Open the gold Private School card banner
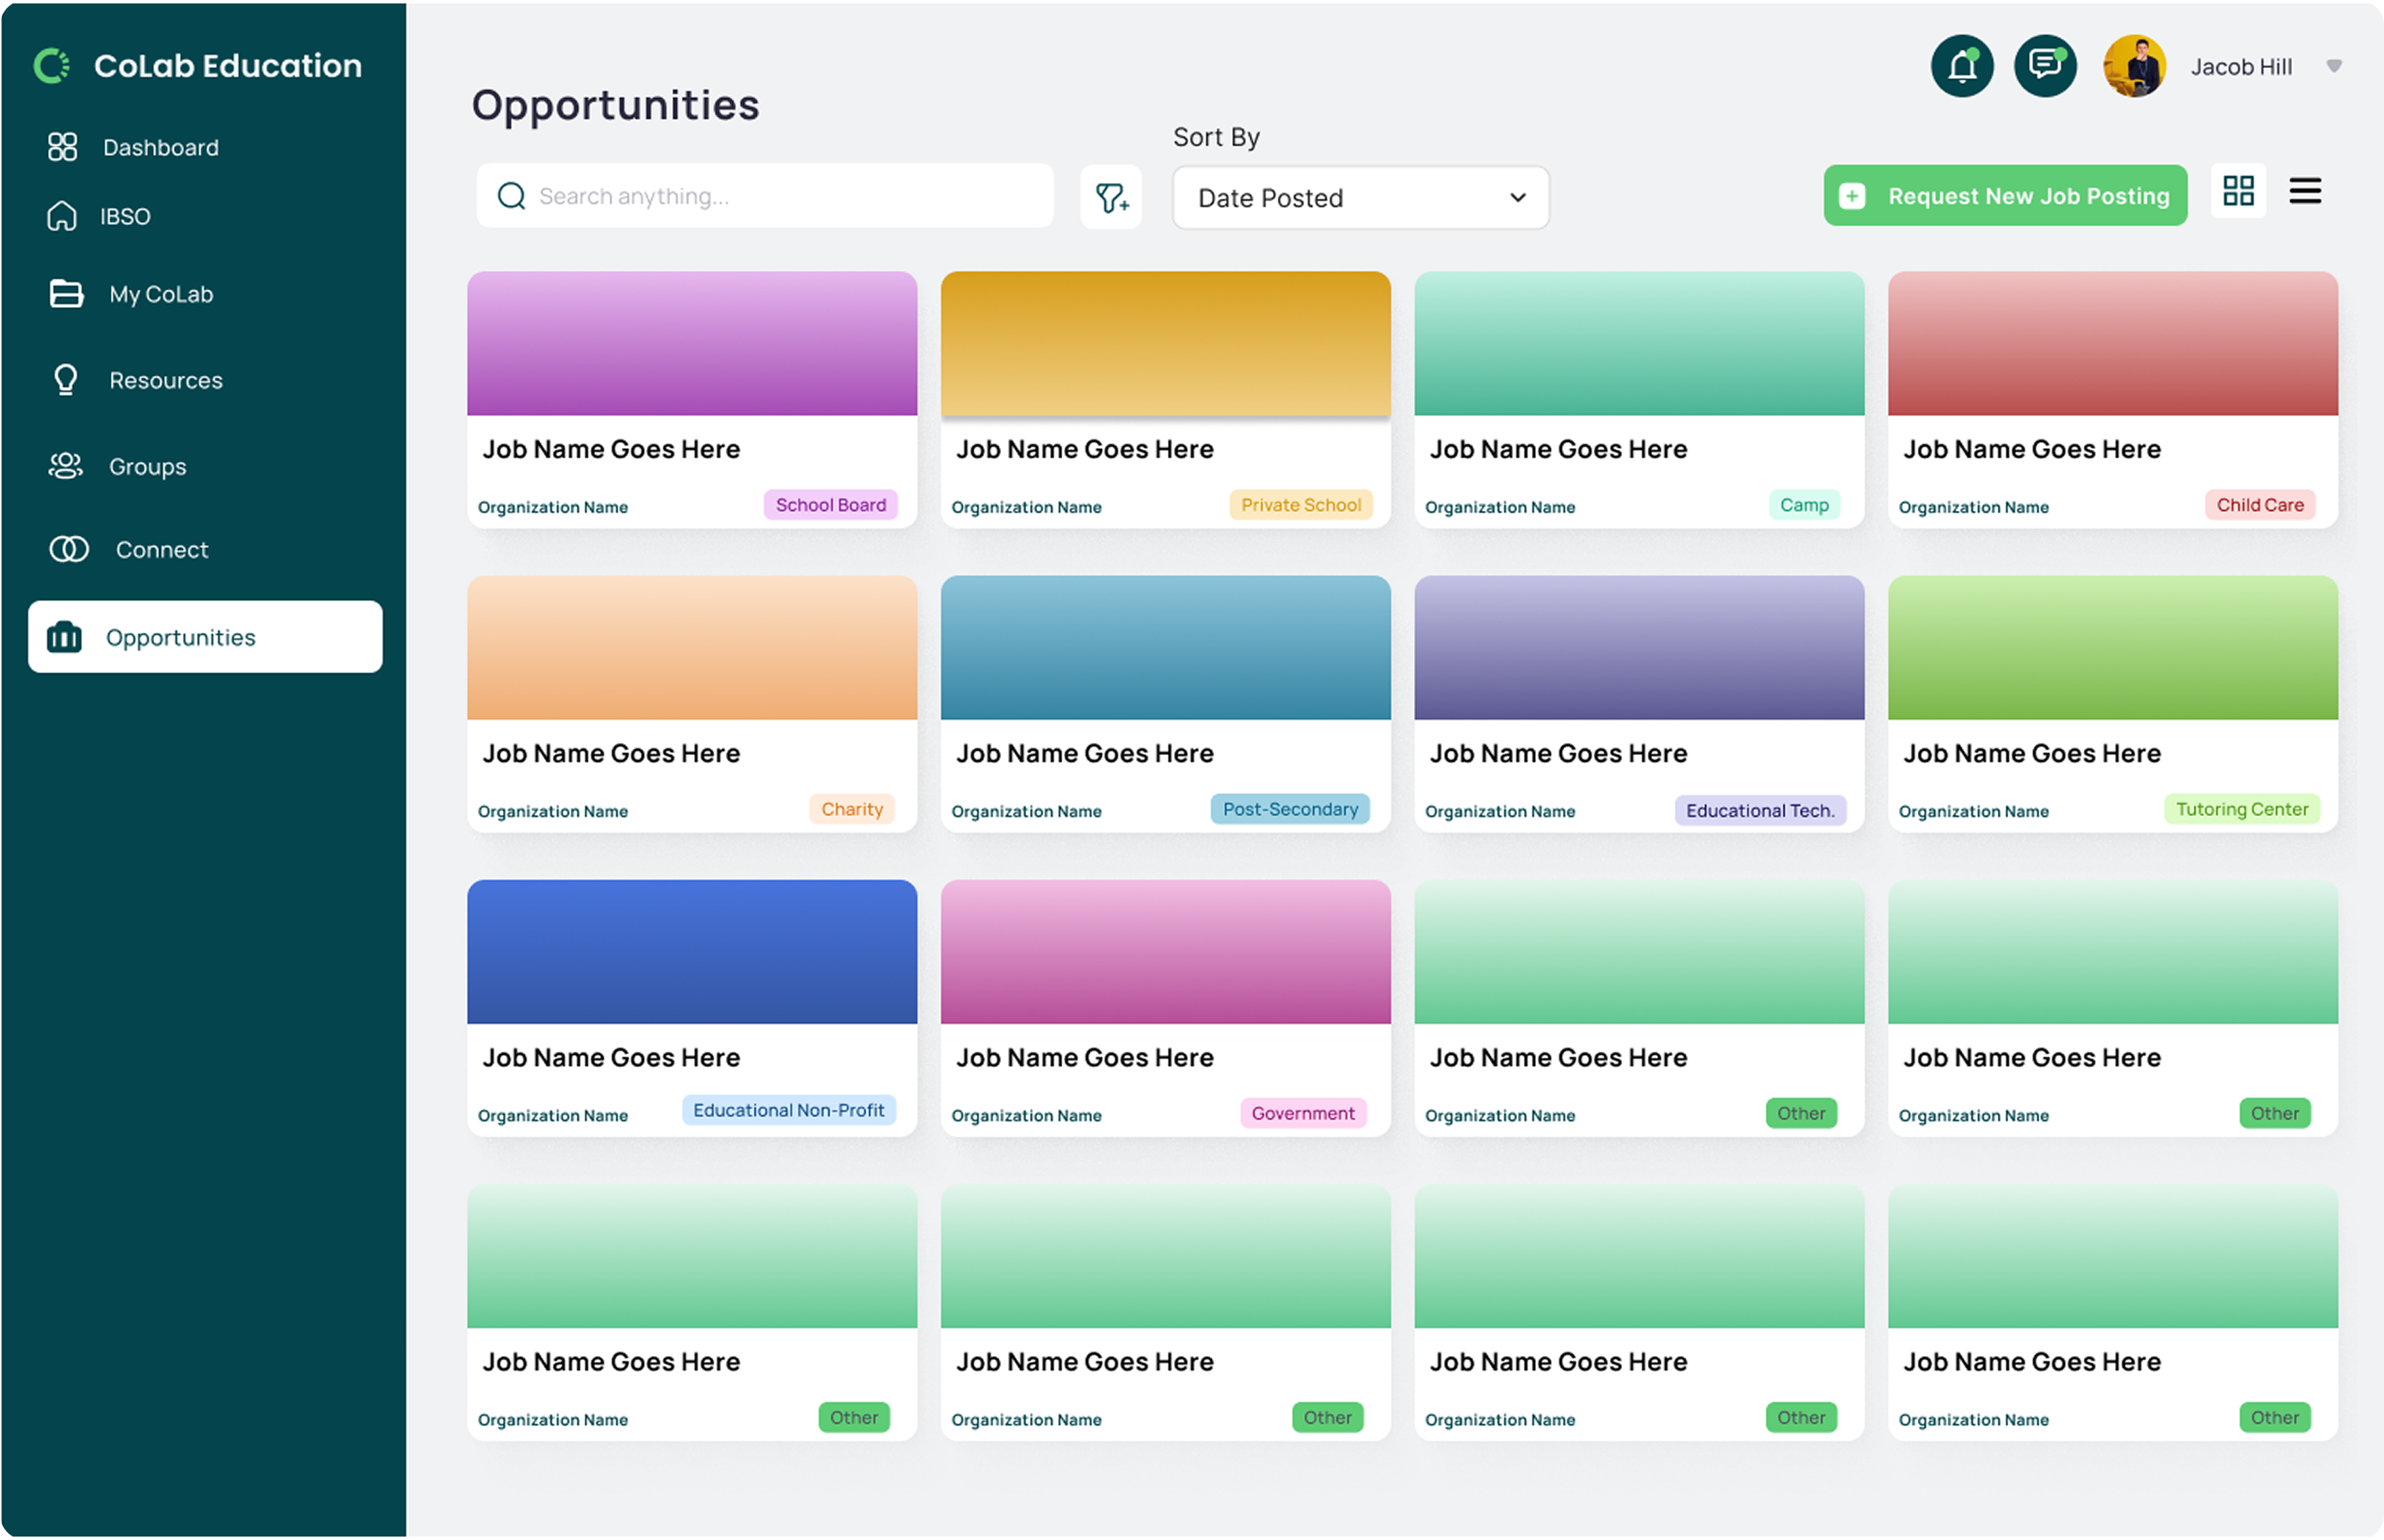Screen dimensions: 2384x1540 pyautogui.click(x=1165, y=343)
